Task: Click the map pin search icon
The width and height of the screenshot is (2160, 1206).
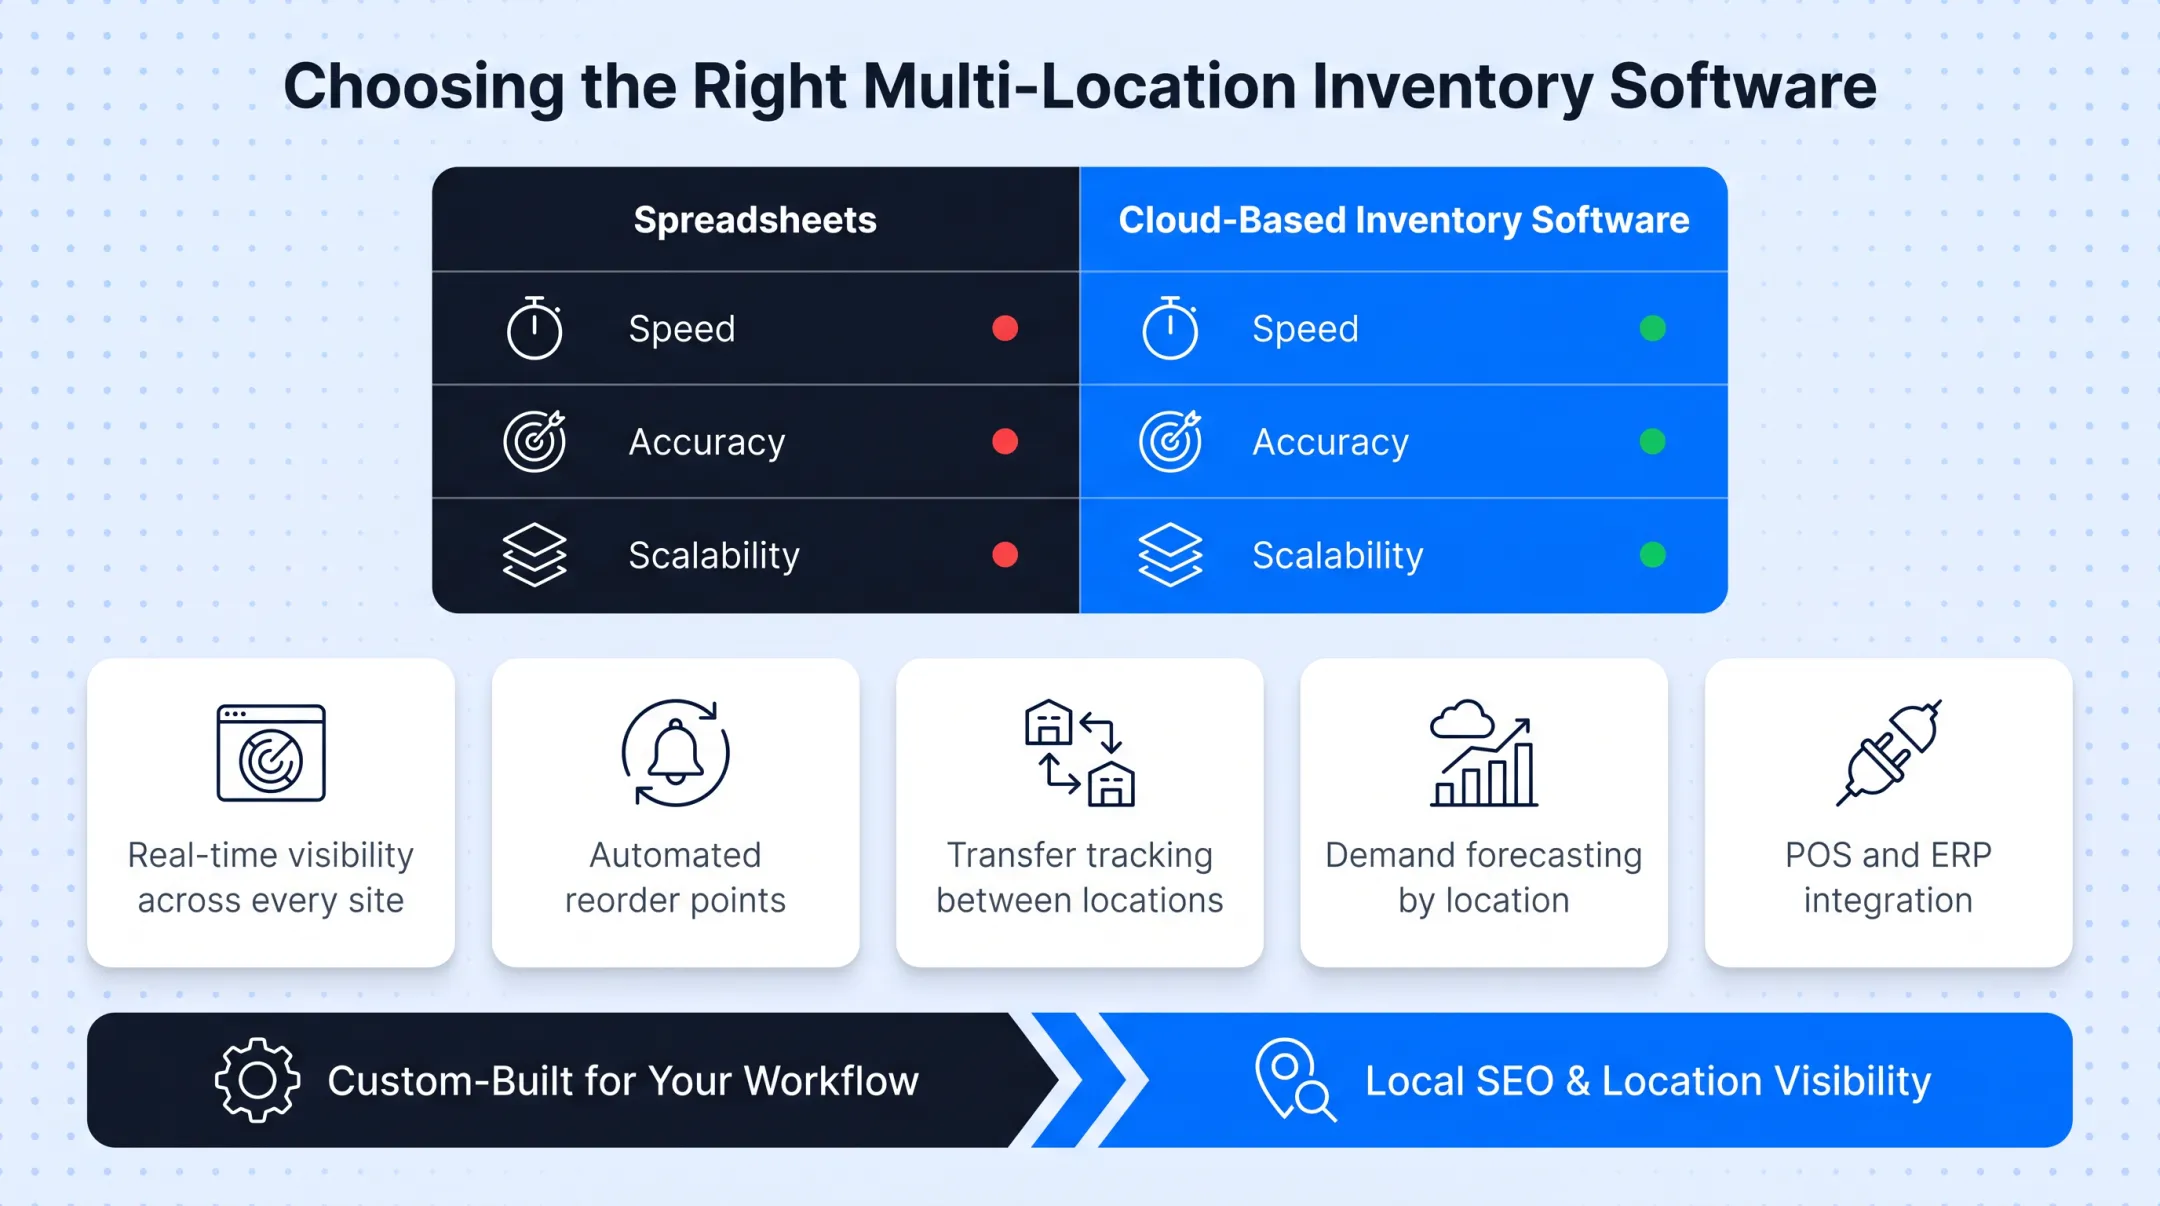Action: [1296, 1080]
